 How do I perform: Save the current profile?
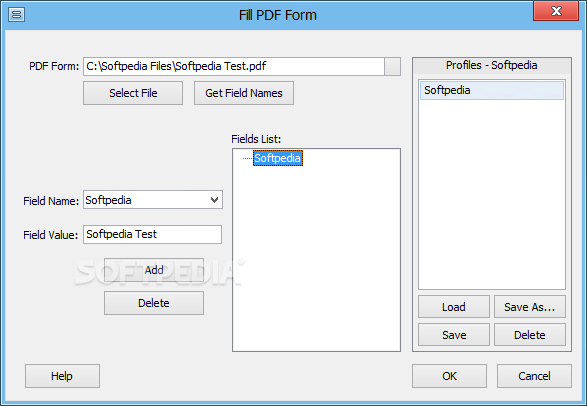tap(454, 335)
